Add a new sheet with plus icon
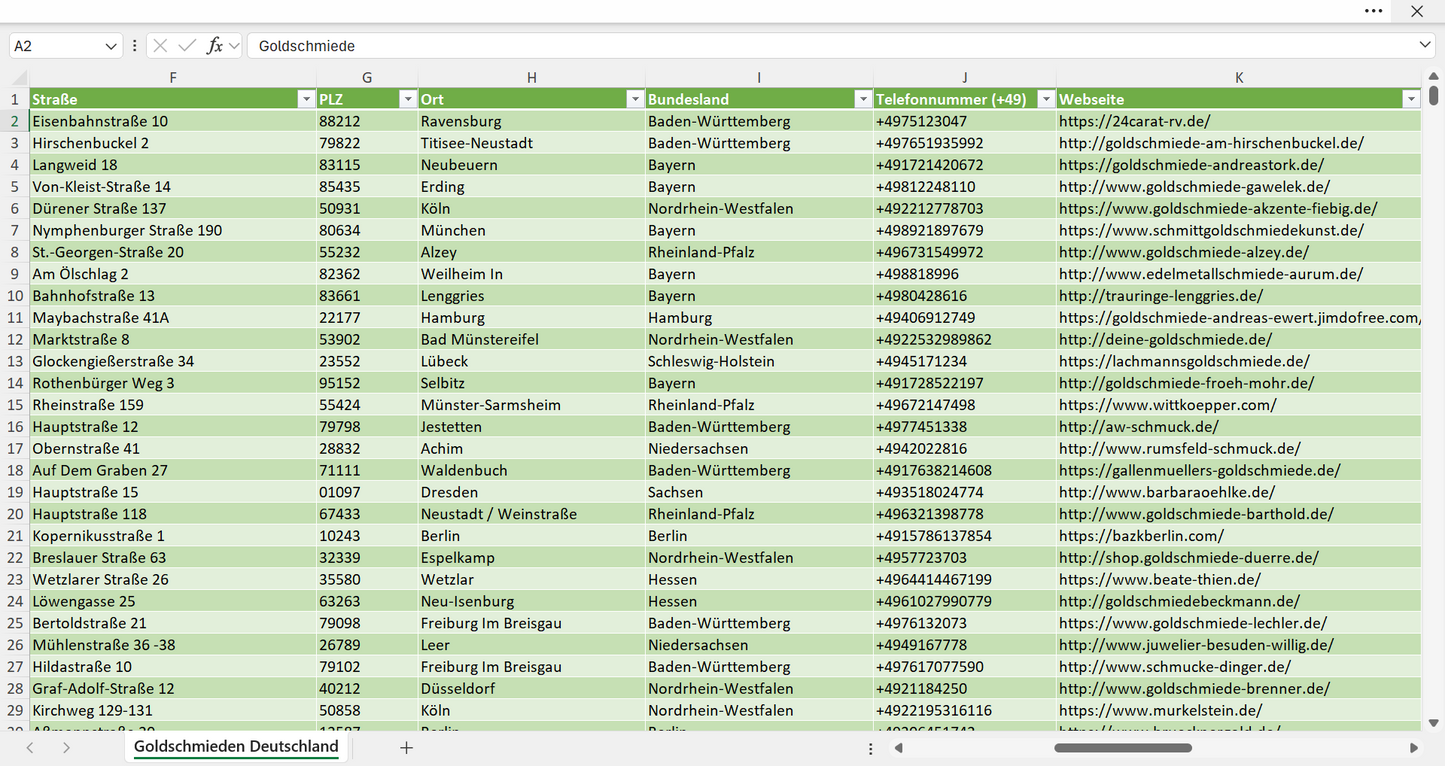 pyautogui.click(x=406, y=748)
